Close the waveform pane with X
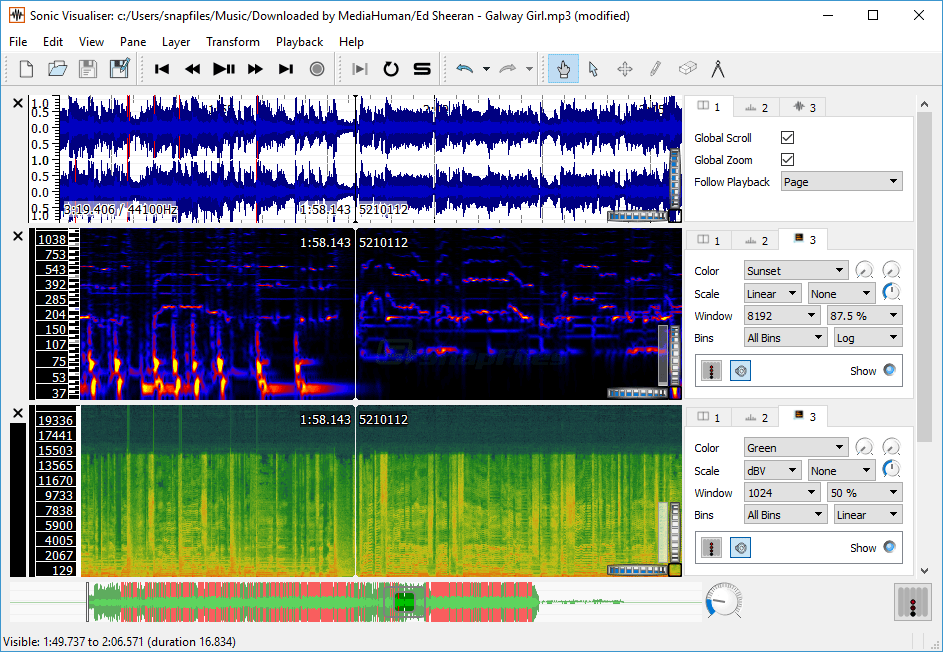 pyautogui.click(x=17, y=103)
